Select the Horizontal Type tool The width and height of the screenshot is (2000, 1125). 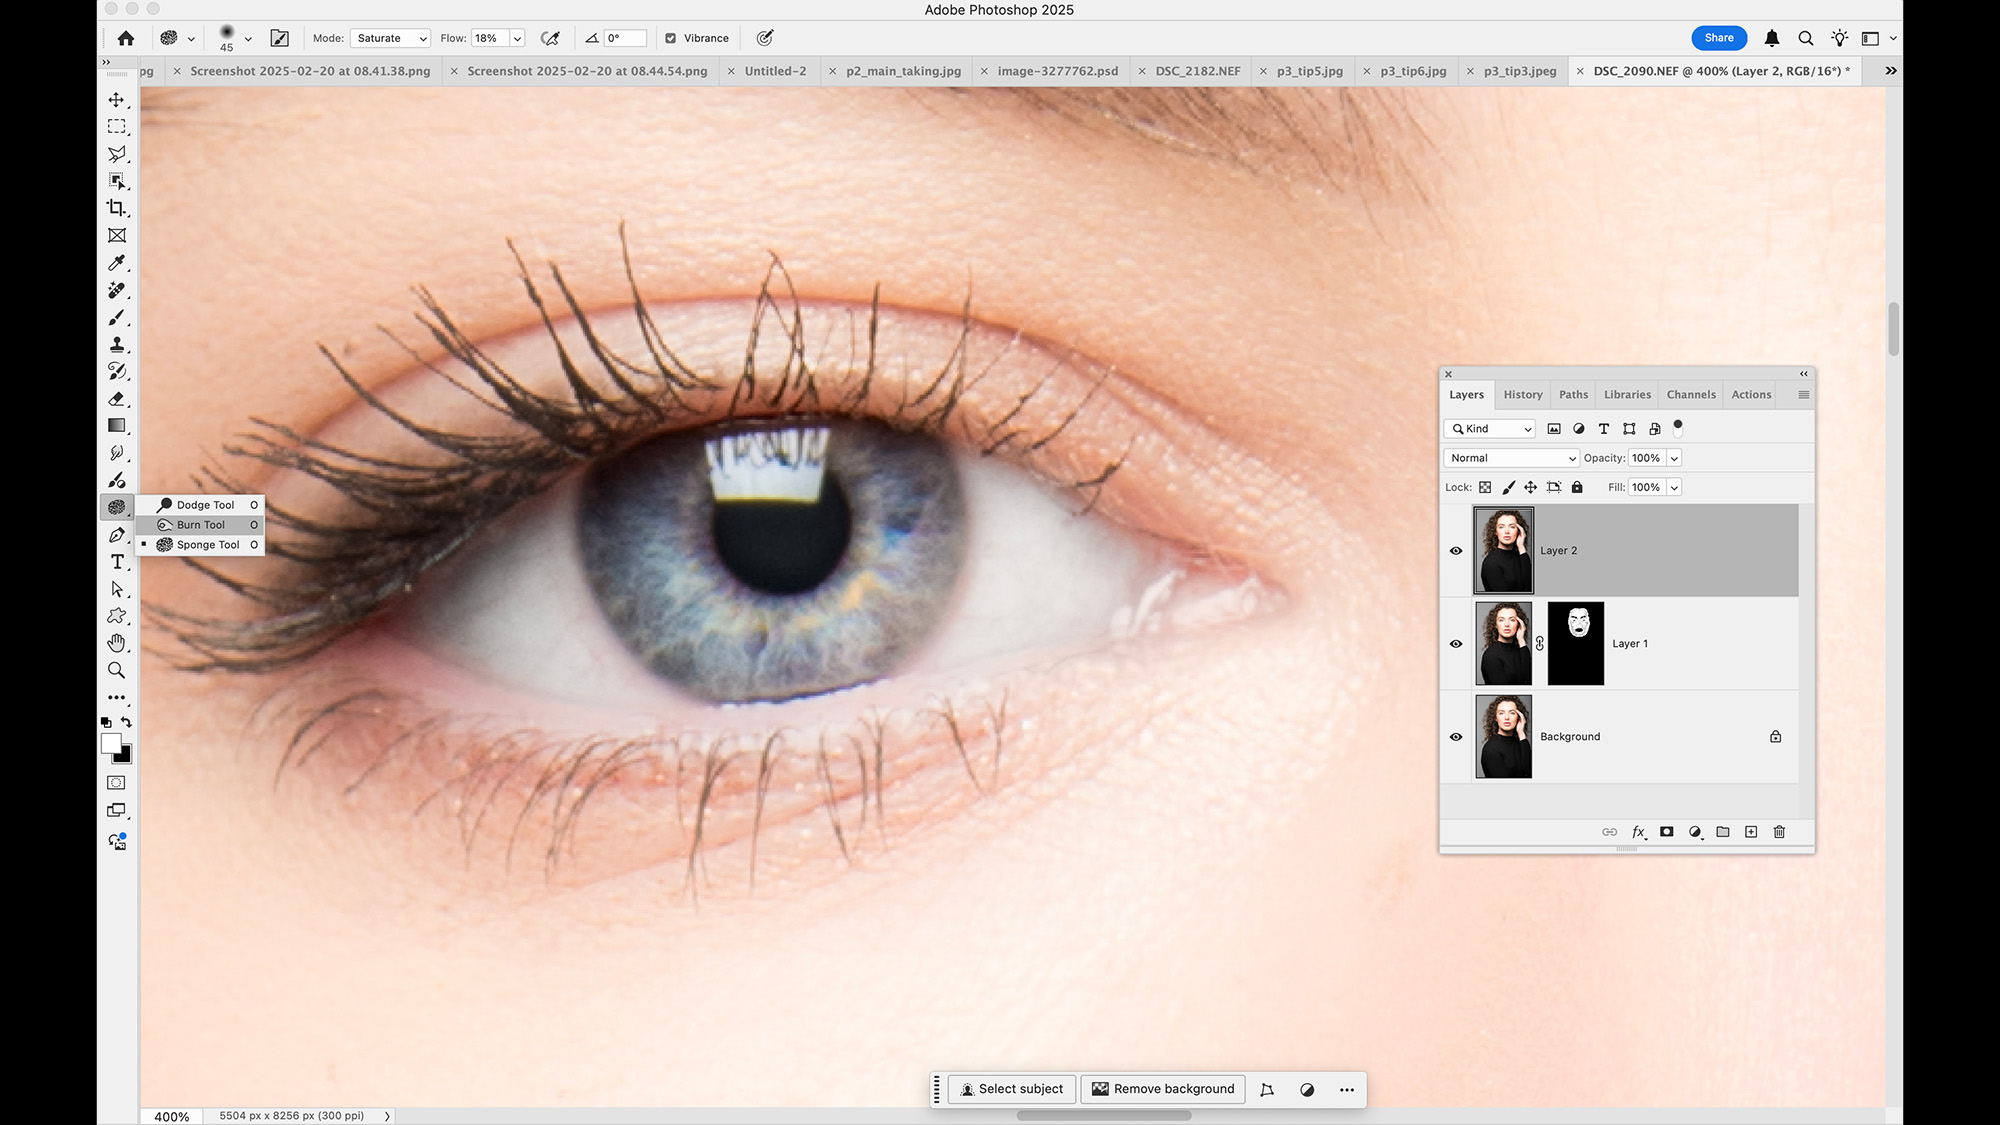click(x=117, y=562)
